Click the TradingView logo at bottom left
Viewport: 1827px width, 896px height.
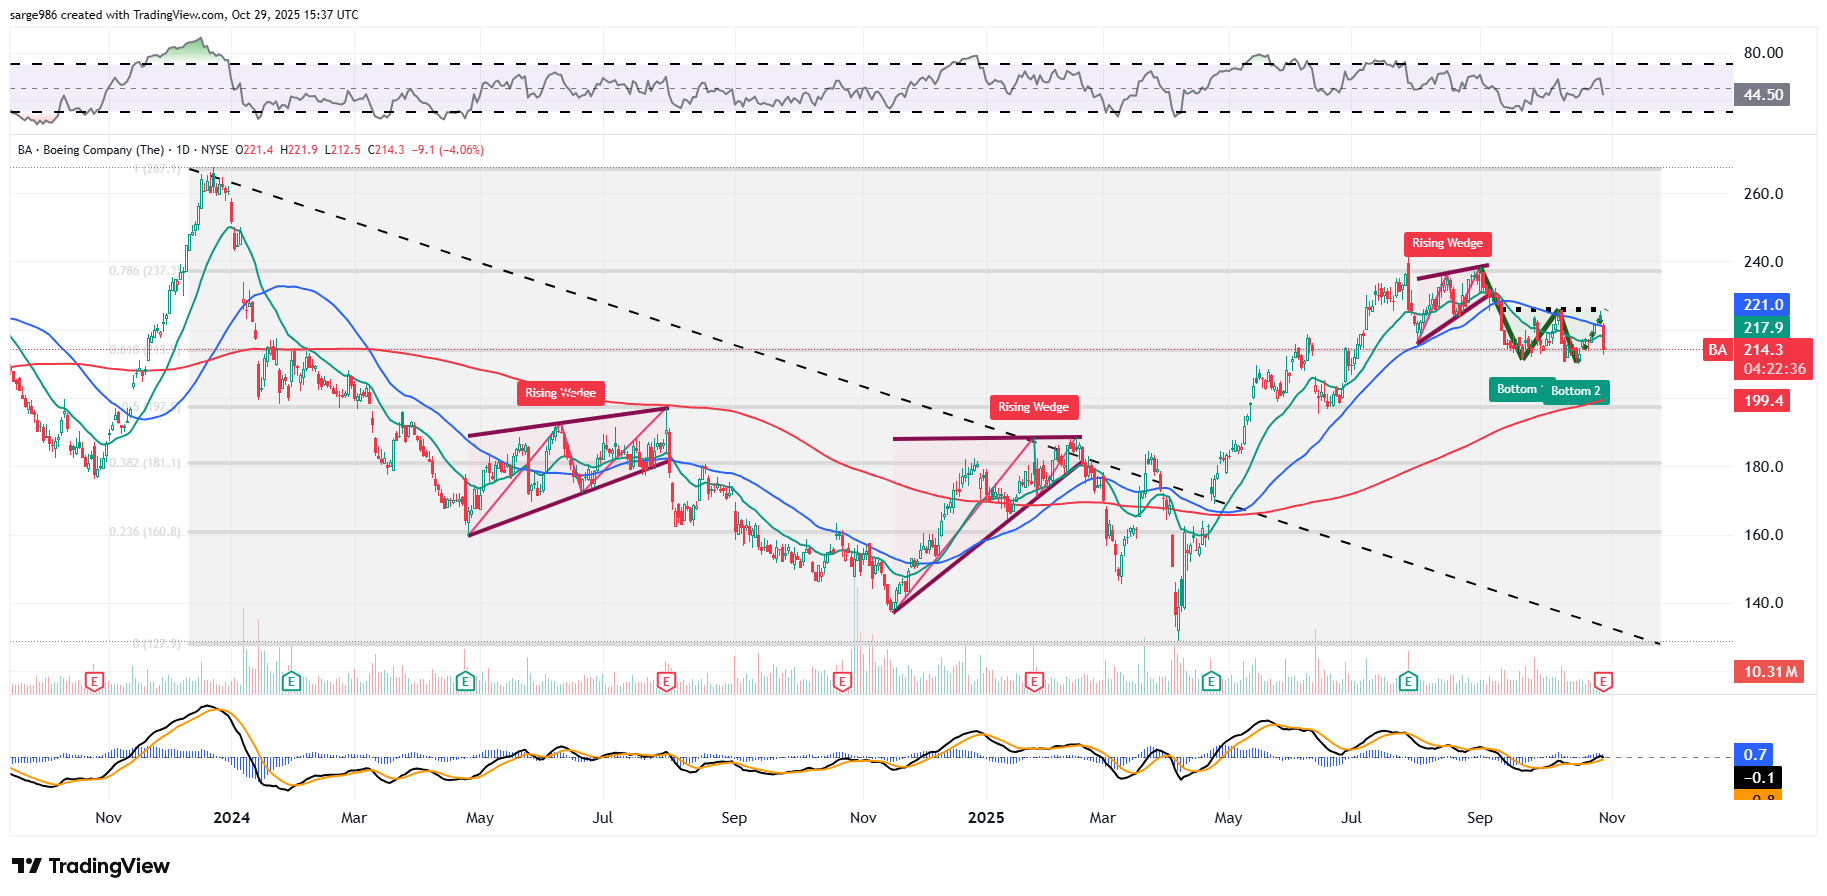[91, 866]
